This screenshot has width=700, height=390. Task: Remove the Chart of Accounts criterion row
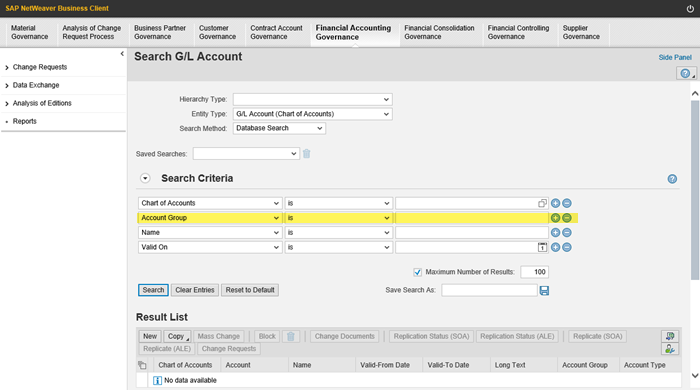567,203
